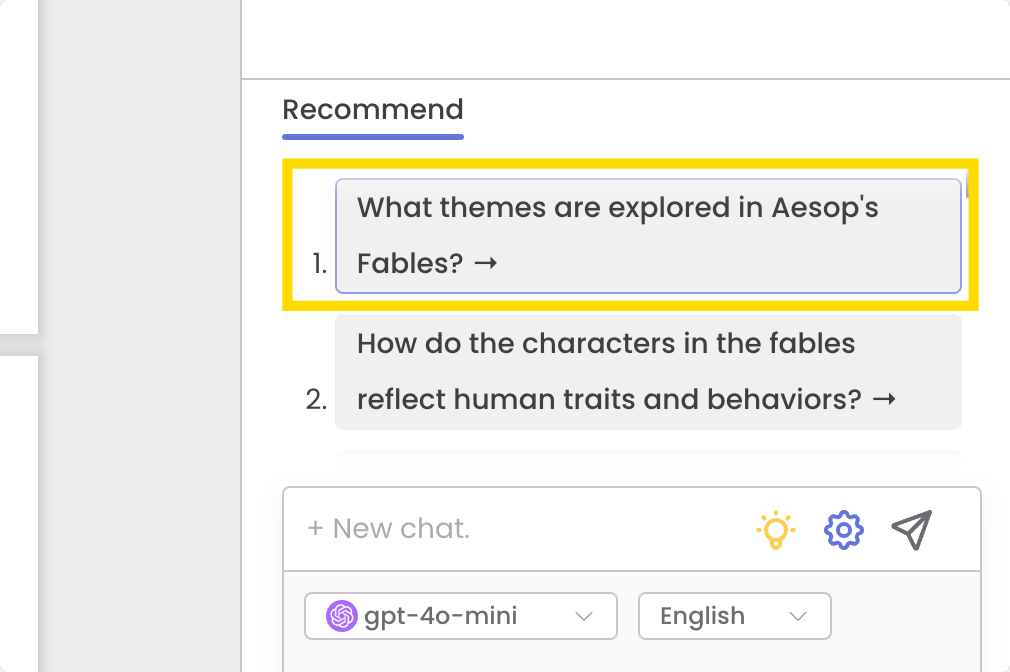The width and height of the screenshot is (1010, 672).
Task: Click the arrow after "Fables?"
Action: (485, 263)
